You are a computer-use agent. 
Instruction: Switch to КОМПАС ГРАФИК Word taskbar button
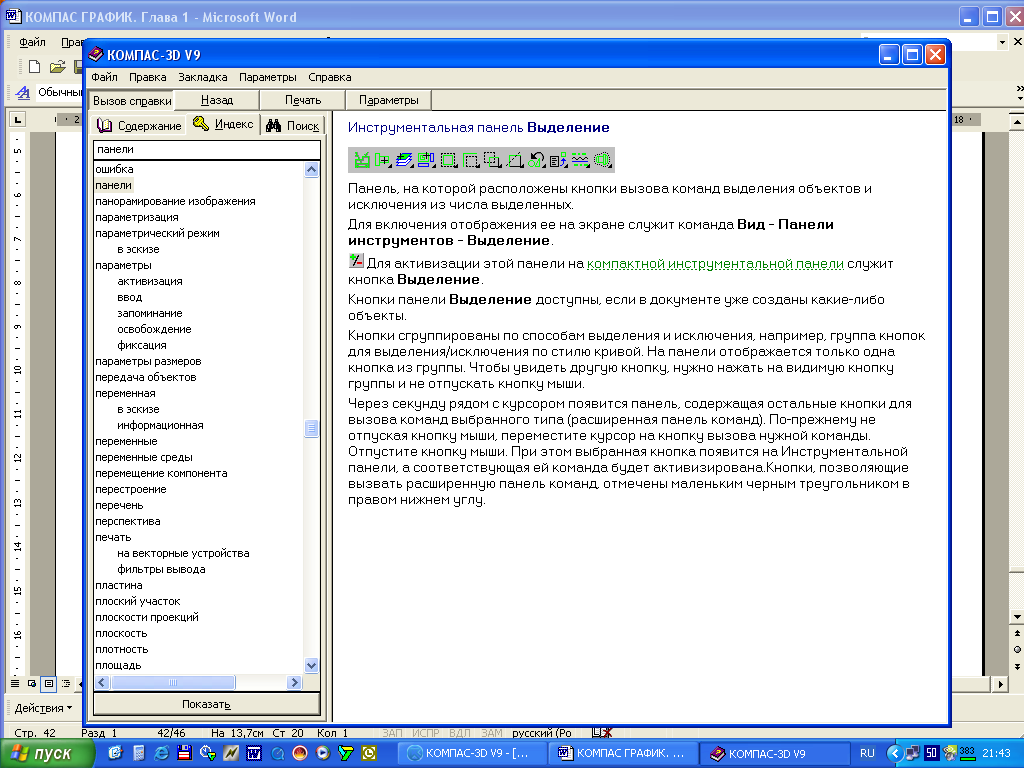pyautogui.click(x=622, y=753)
